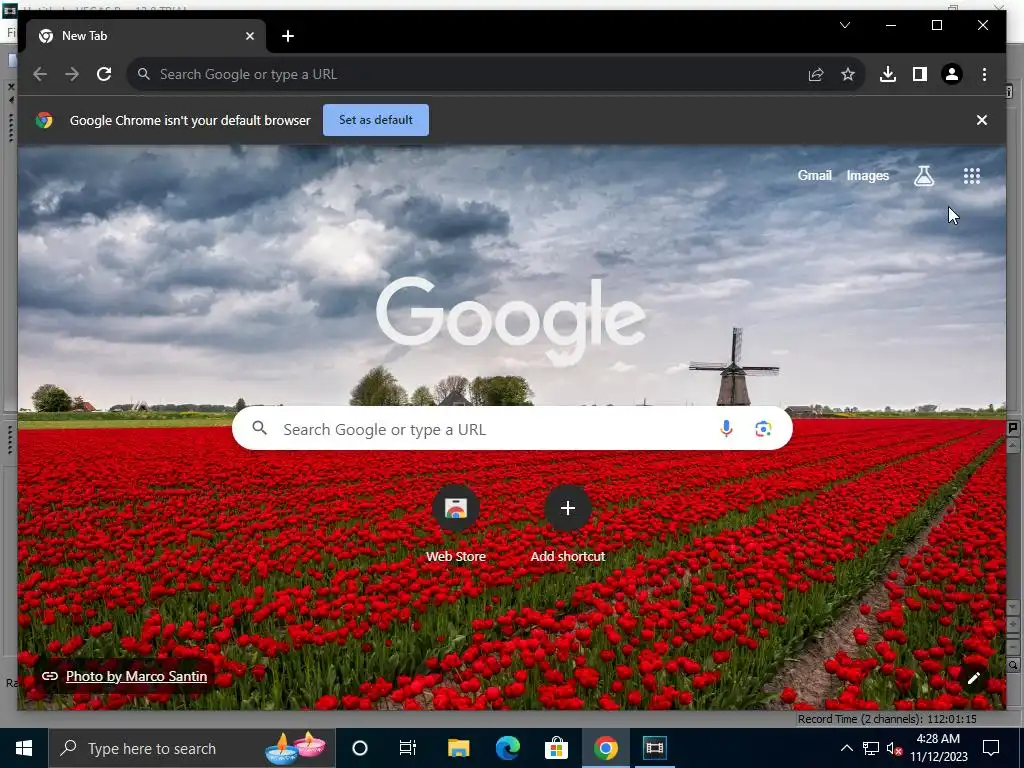This screenshot has height=768, width=1024.
Task: Open the Images link
Action: pos(867,175)
